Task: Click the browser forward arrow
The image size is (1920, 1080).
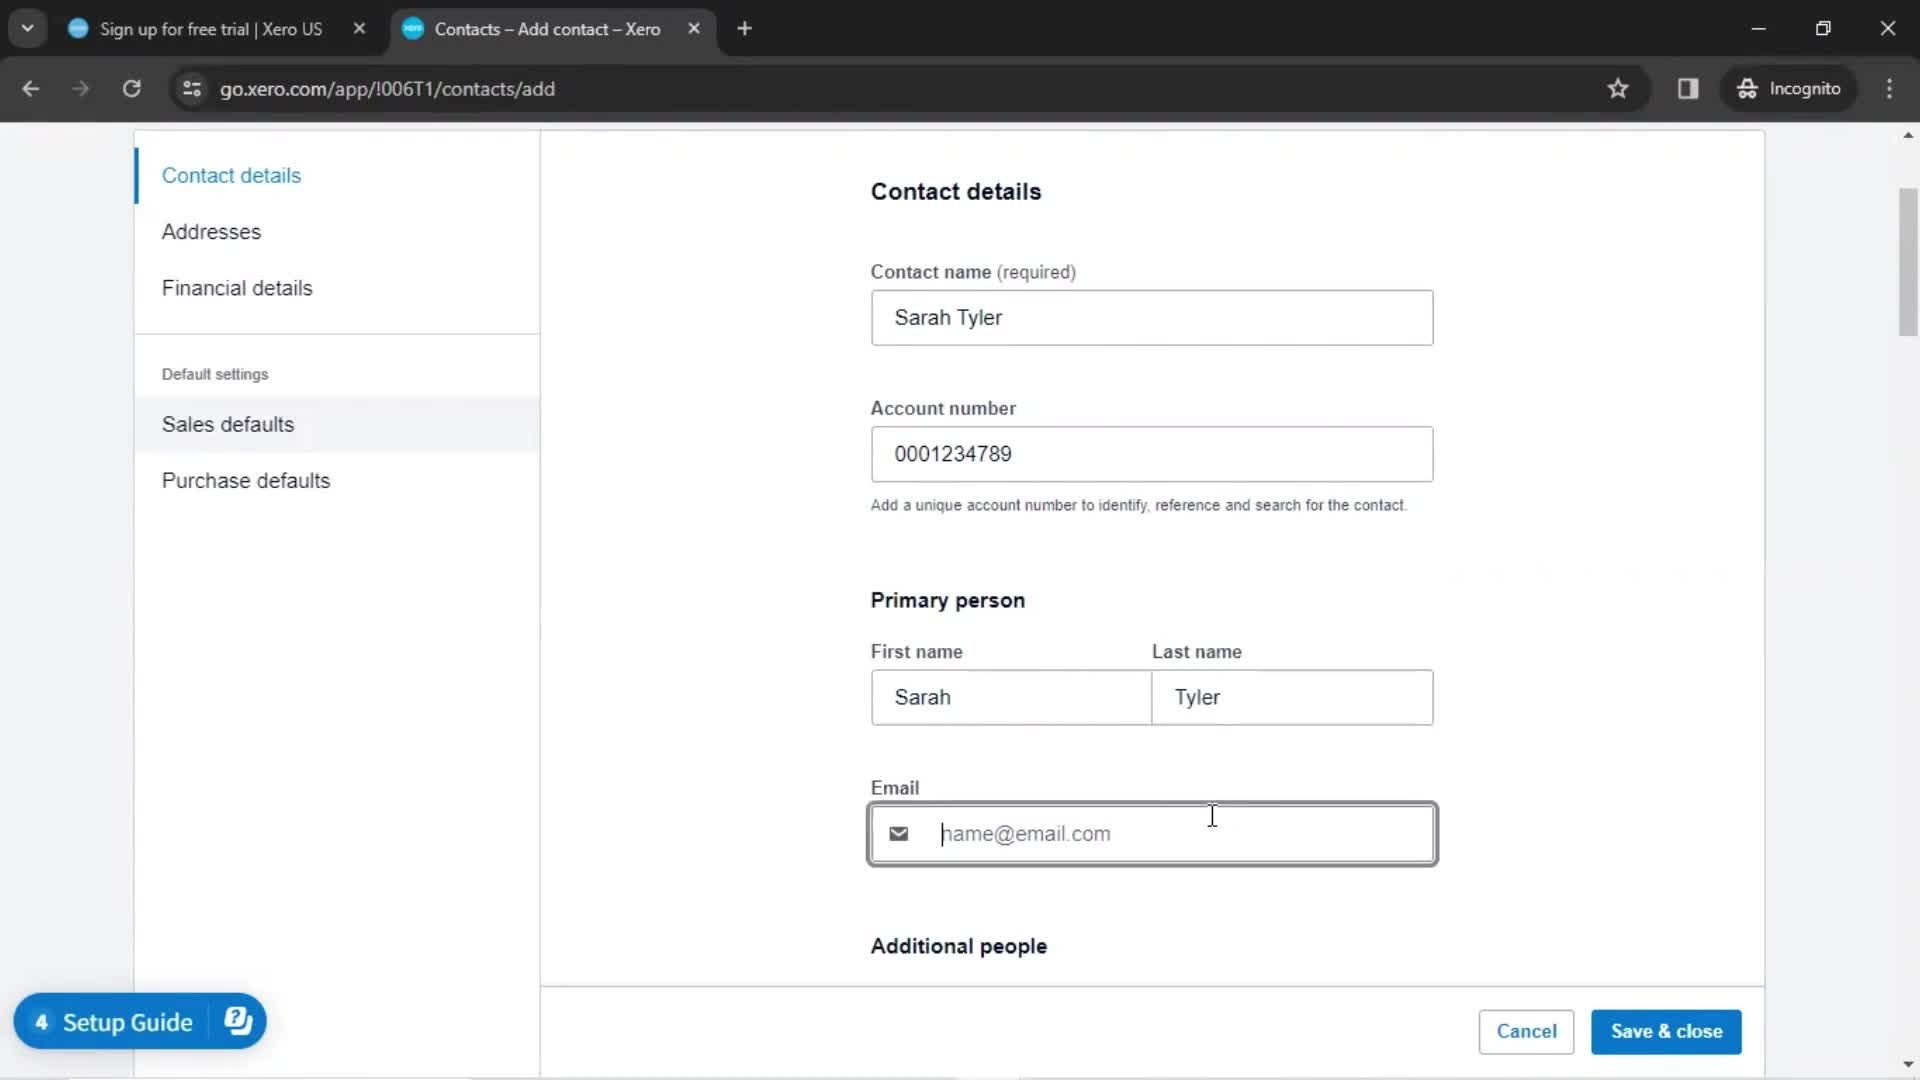Action: point(80,89)
